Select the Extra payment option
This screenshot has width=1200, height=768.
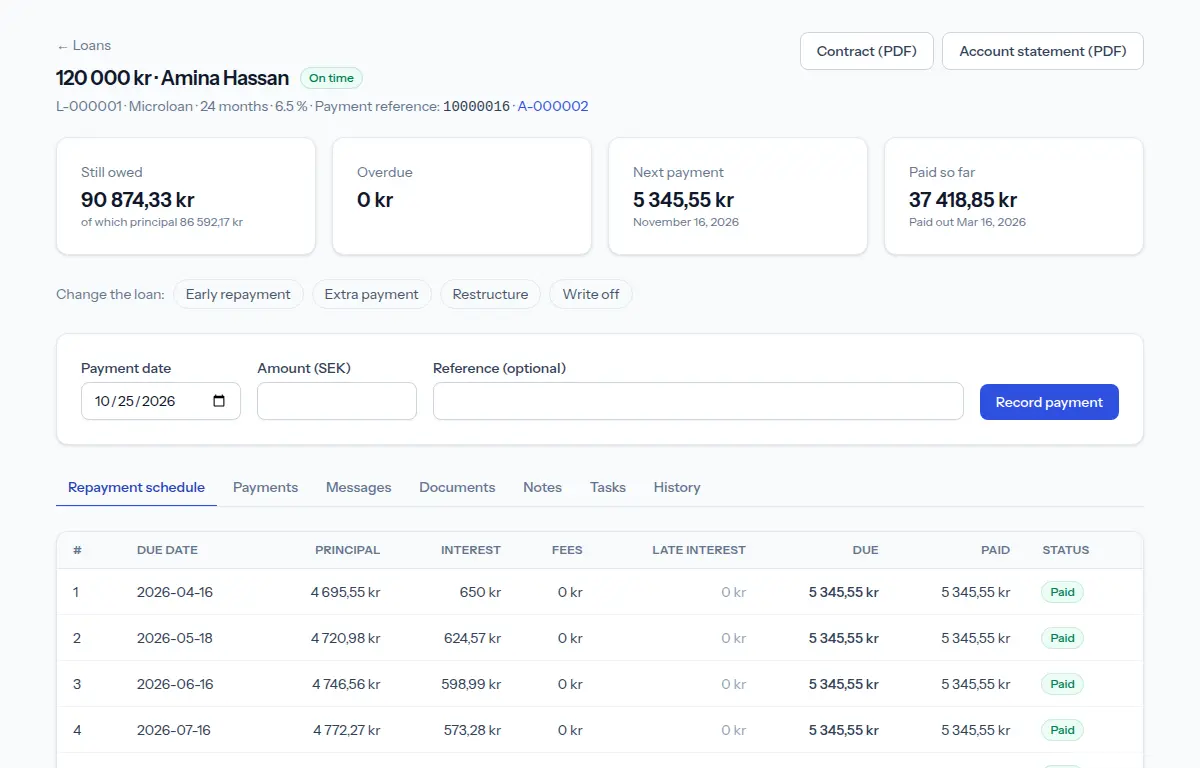click(372, 294)
